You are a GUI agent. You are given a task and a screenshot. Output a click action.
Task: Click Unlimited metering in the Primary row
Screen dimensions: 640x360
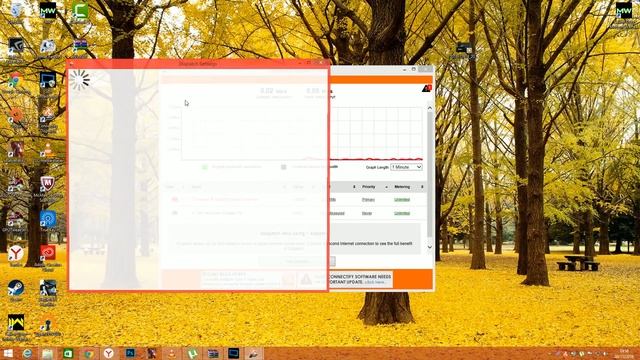pos(402,200)
